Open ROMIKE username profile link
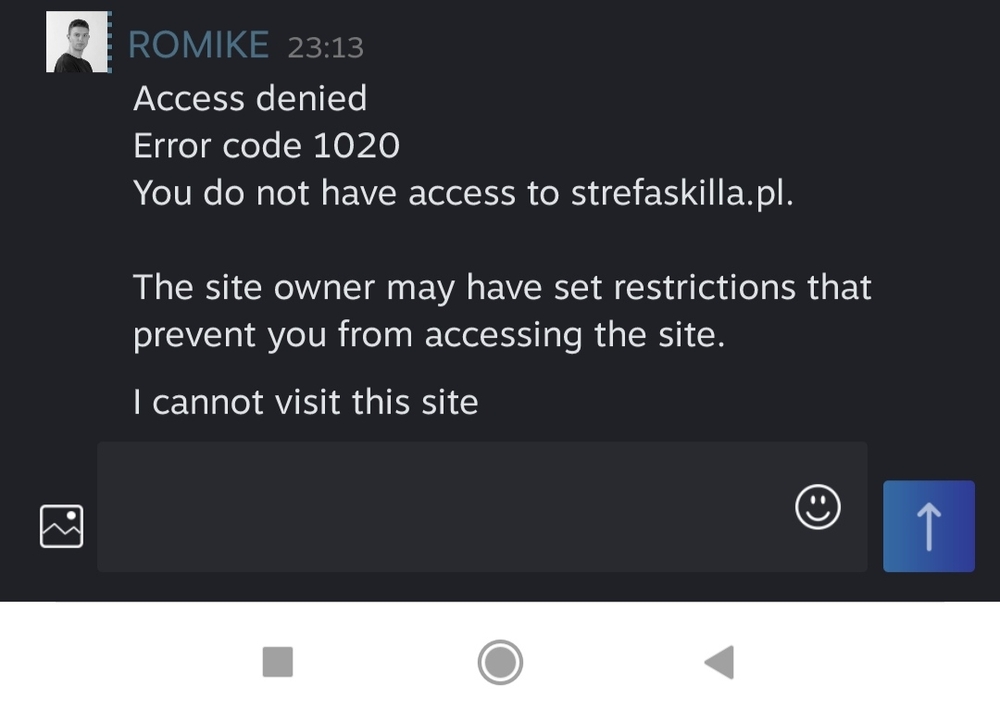 198,45
